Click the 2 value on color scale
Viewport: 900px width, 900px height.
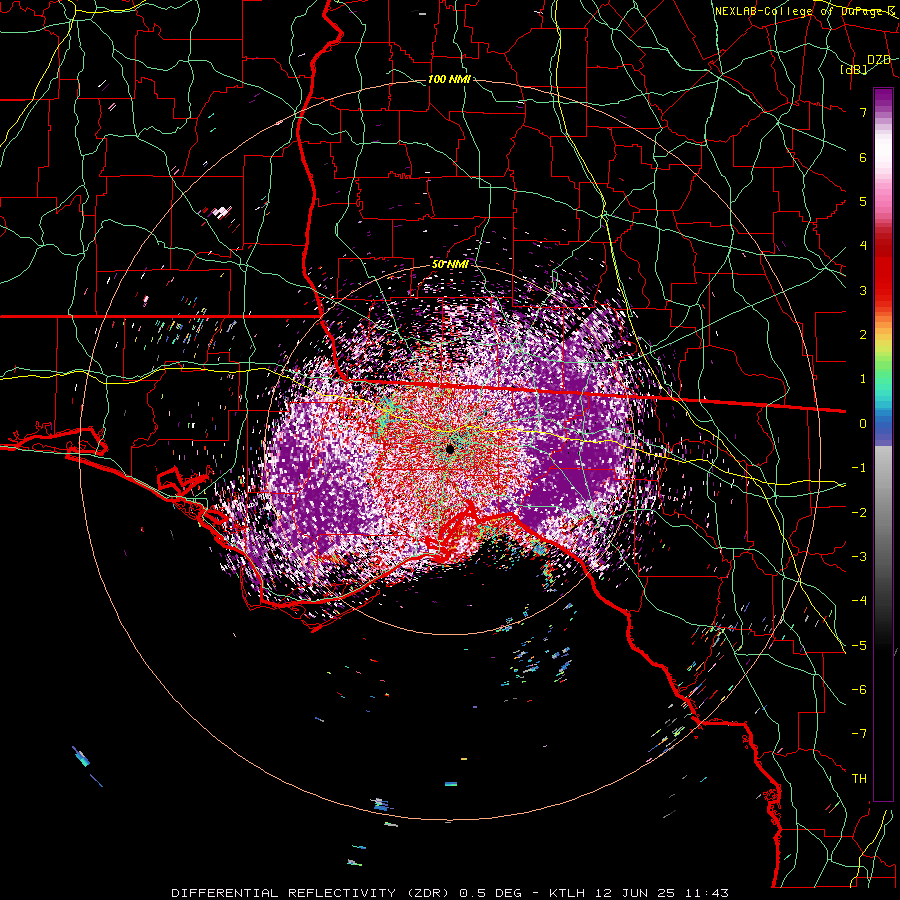(863, 335)
